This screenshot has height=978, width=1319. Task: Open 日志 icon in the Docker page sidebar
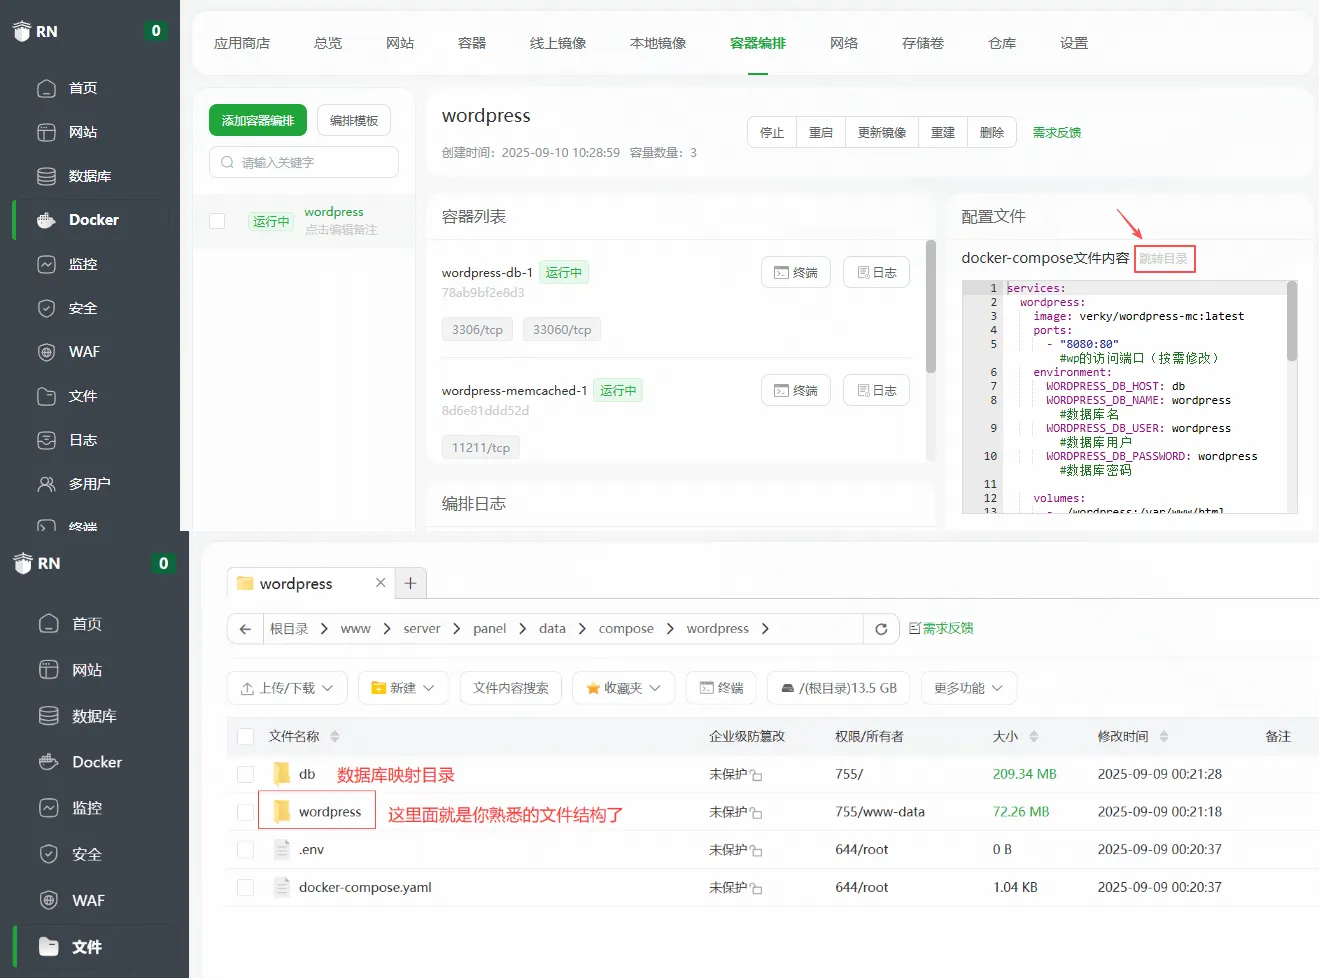click(46, 440)
